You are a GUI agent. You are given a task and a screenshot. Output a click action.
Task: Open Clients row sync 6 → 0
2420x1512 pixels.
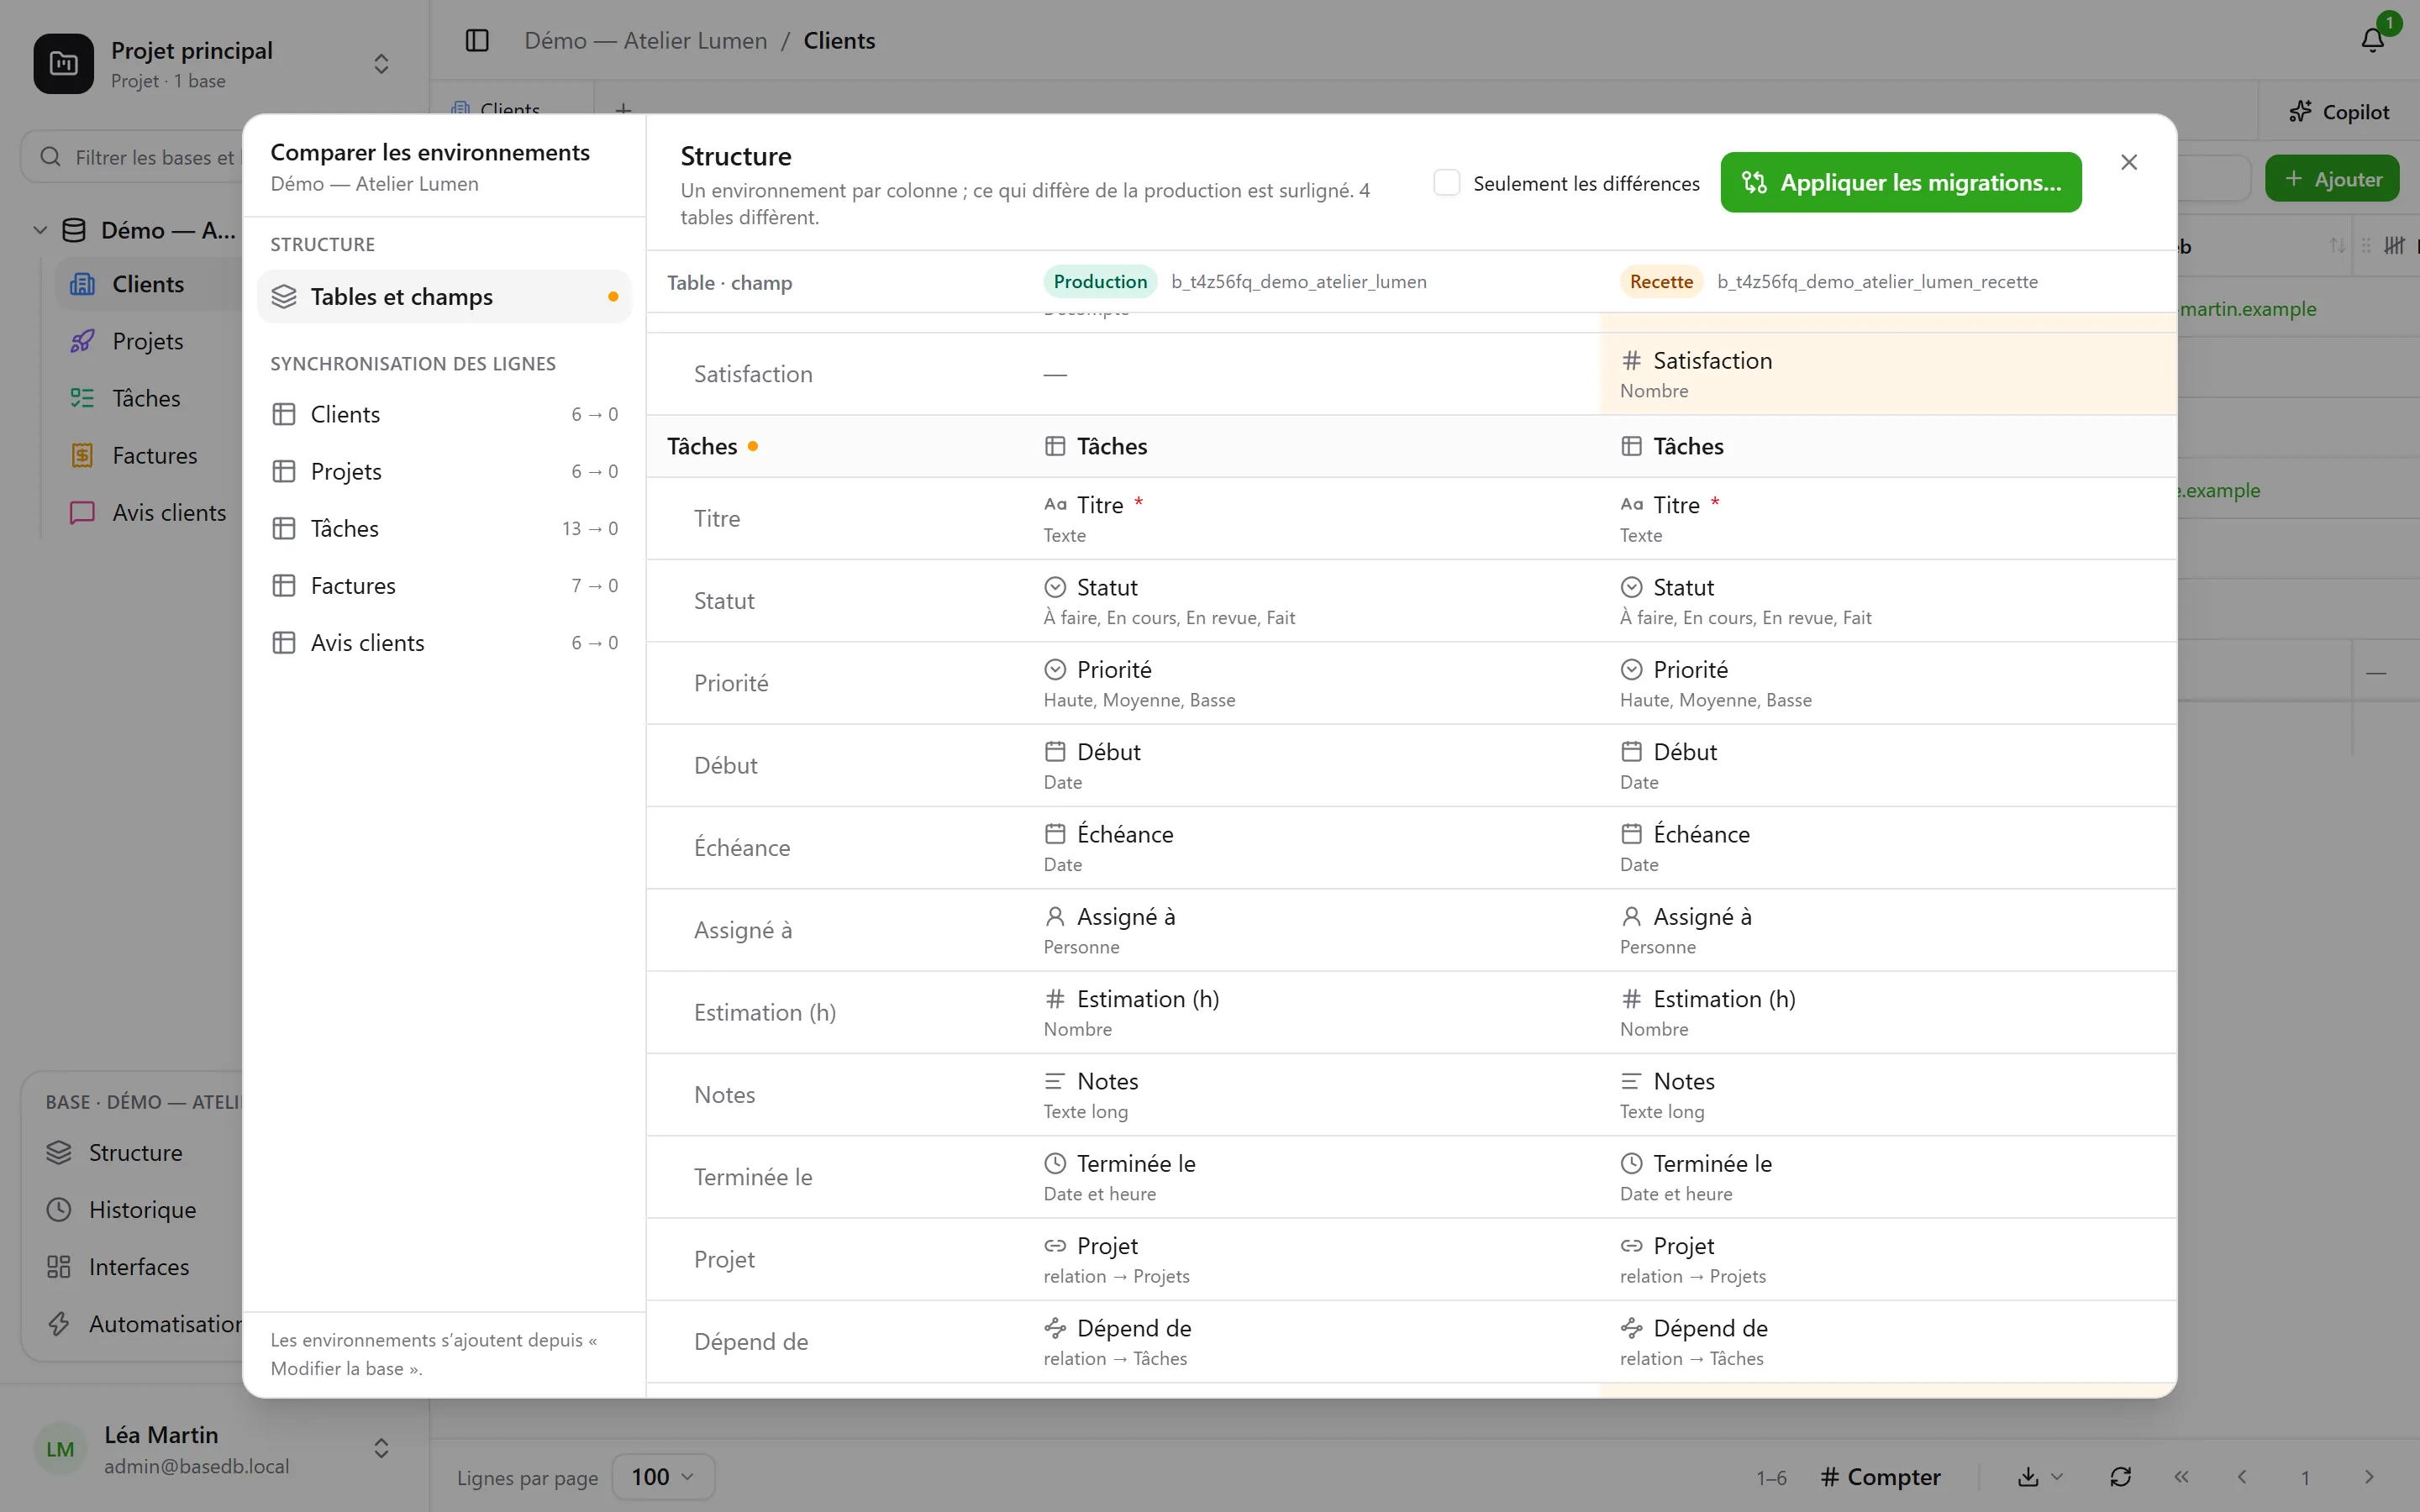444,414
